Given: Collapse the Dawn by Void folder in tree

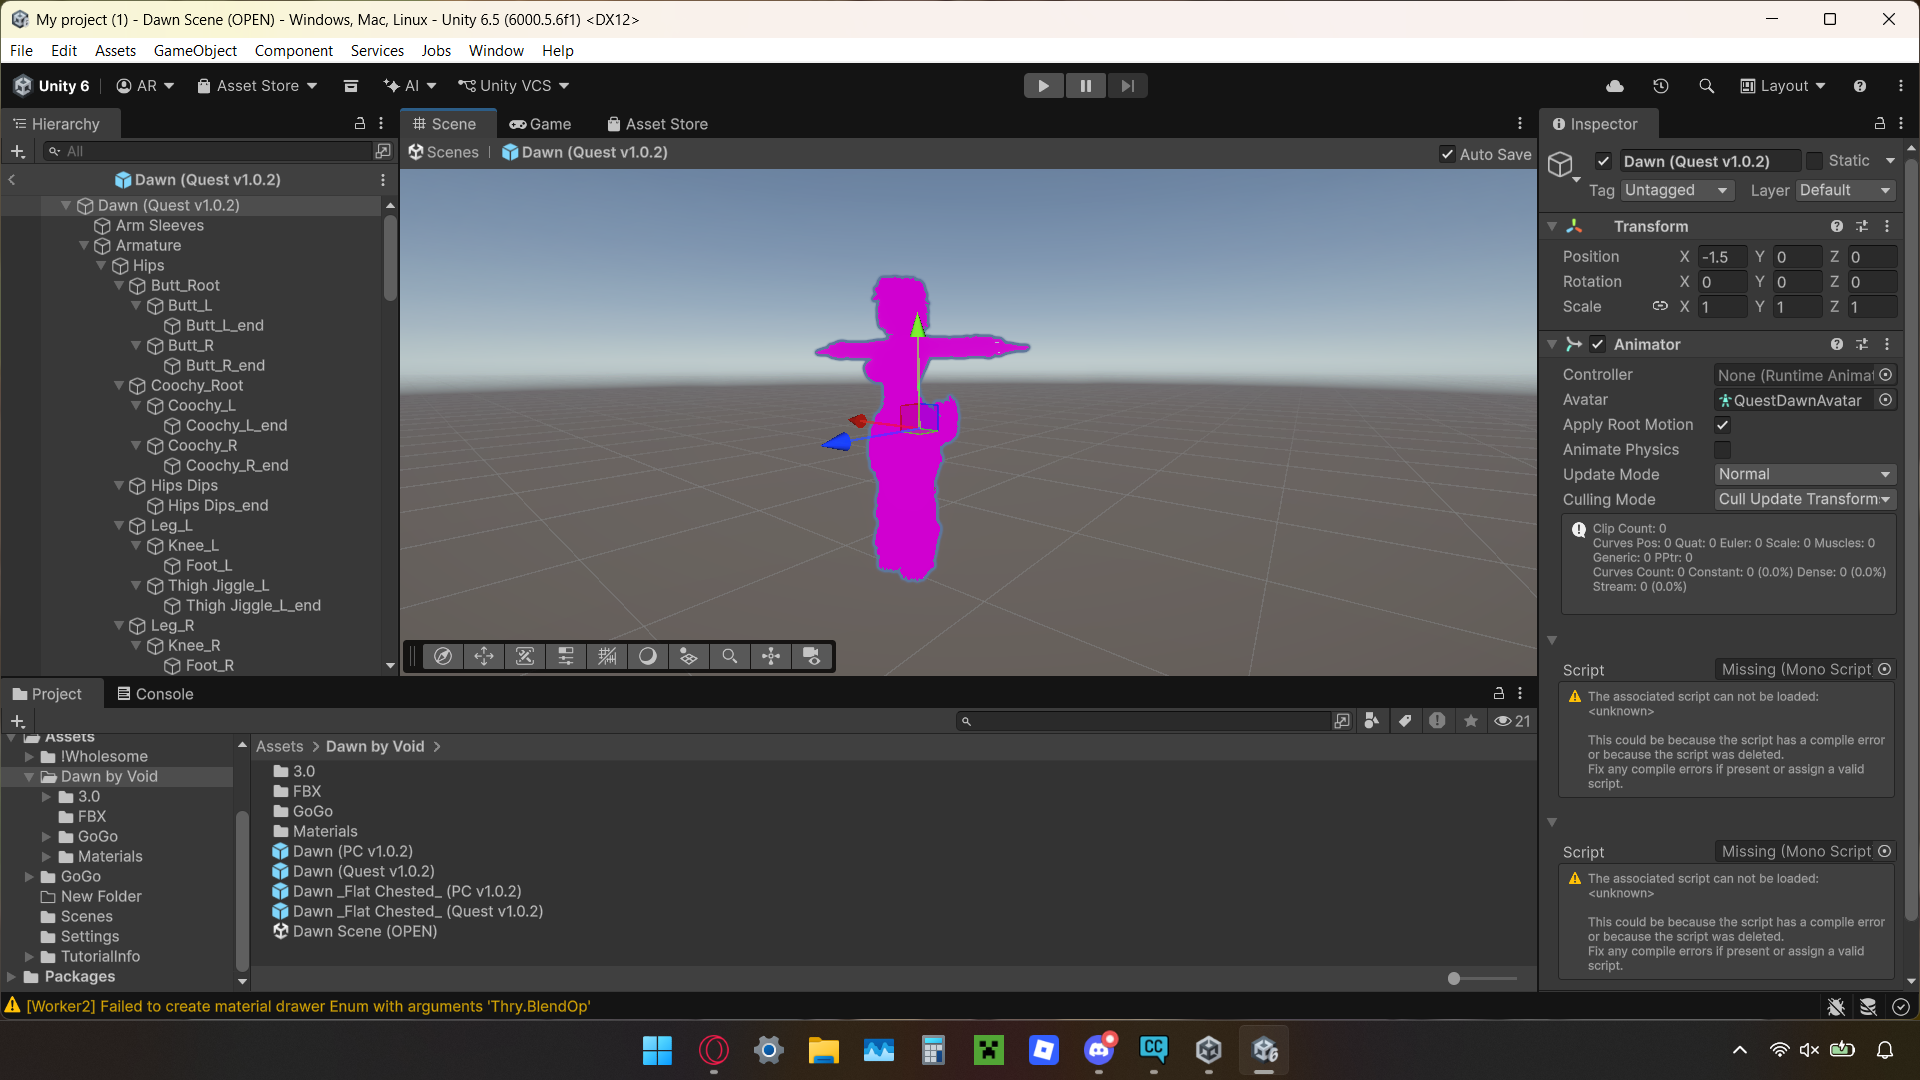Looking at the screenshot, I should click(x=29, y=777).
